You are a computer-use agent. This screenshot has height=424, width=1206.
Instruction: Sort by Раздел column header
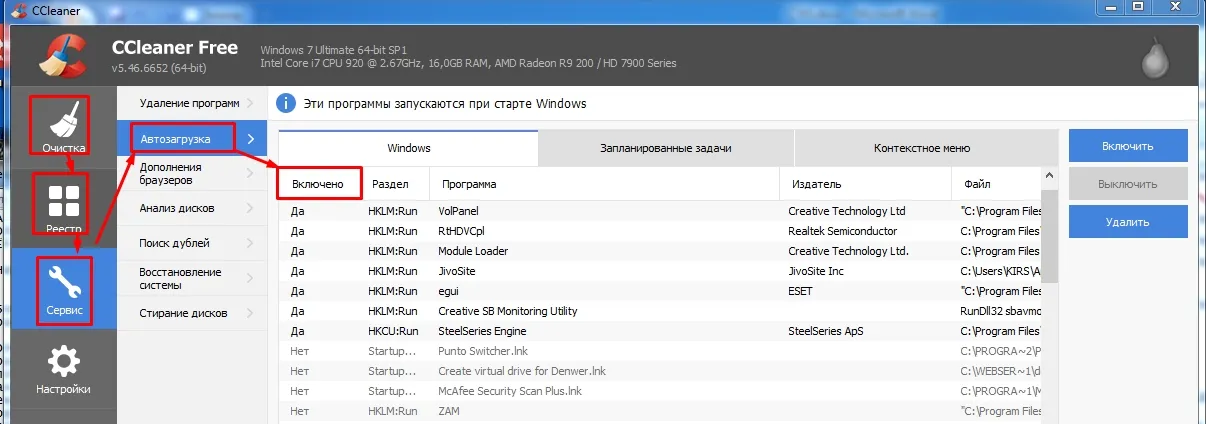395,184
